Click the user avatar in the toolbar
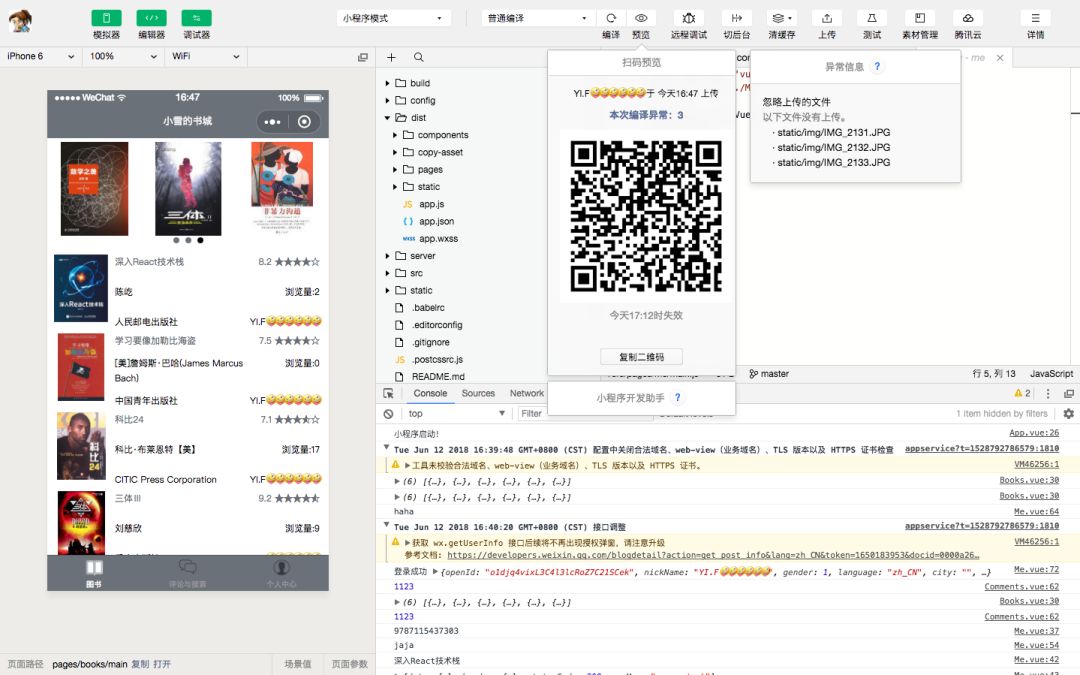1080x675 pixels. tap(20, 21)
